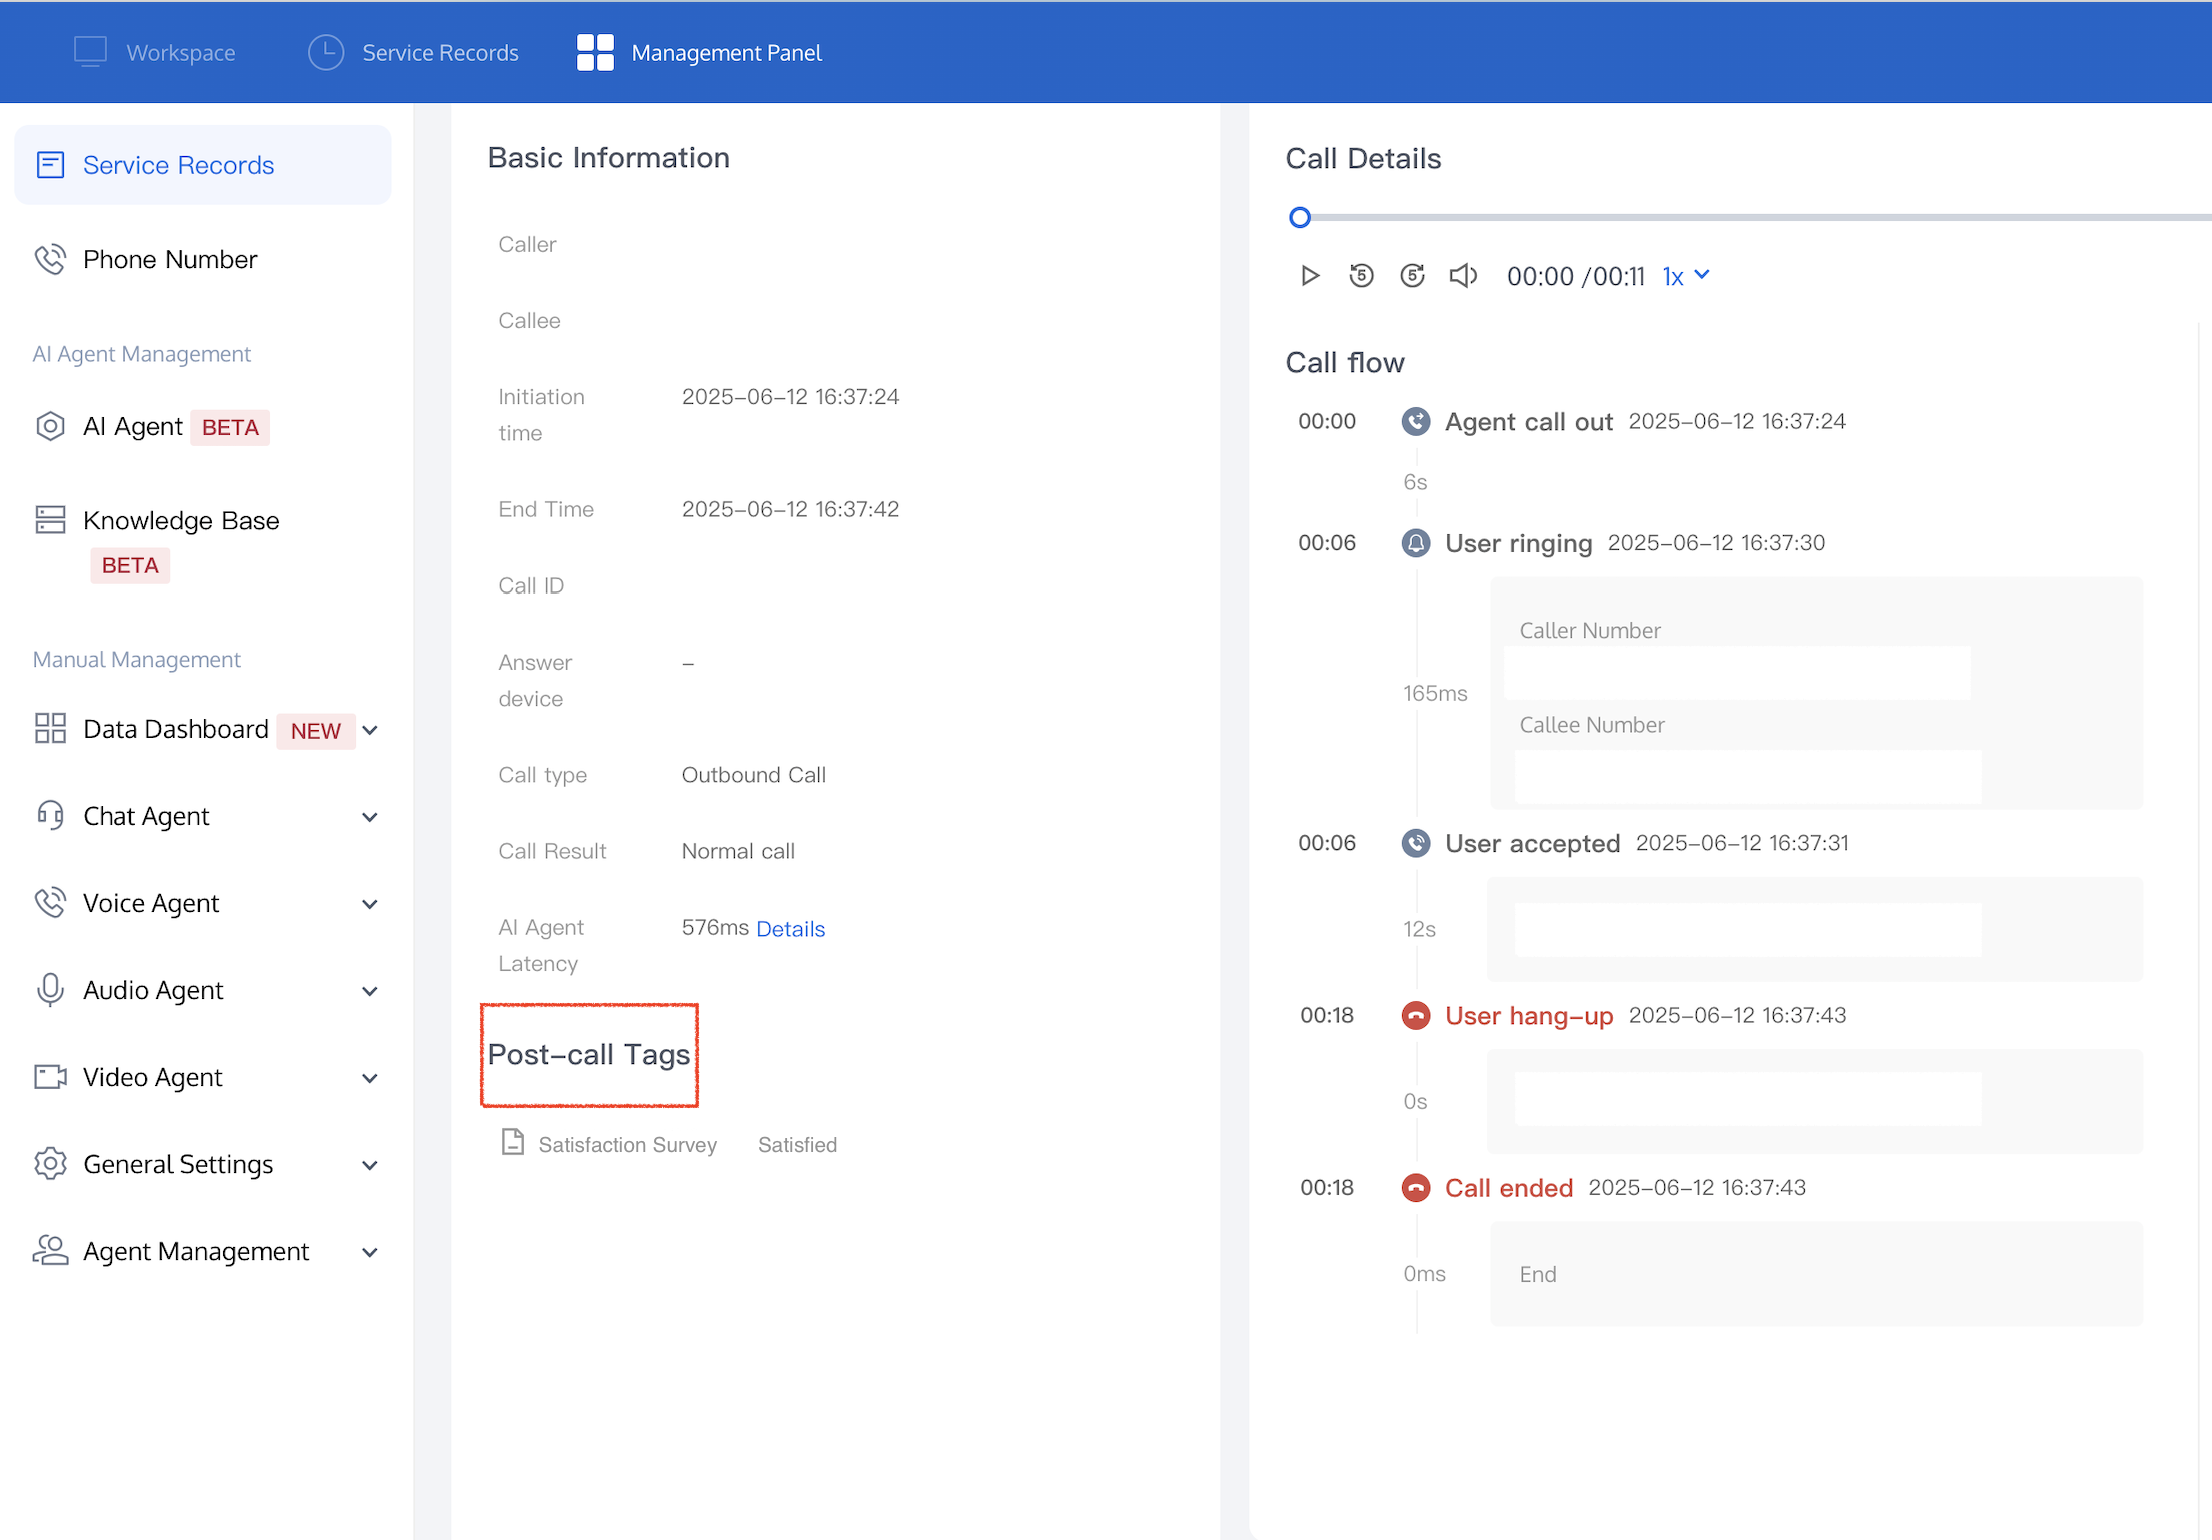Open Workspace tab in top bar

(x=155, y=52)
